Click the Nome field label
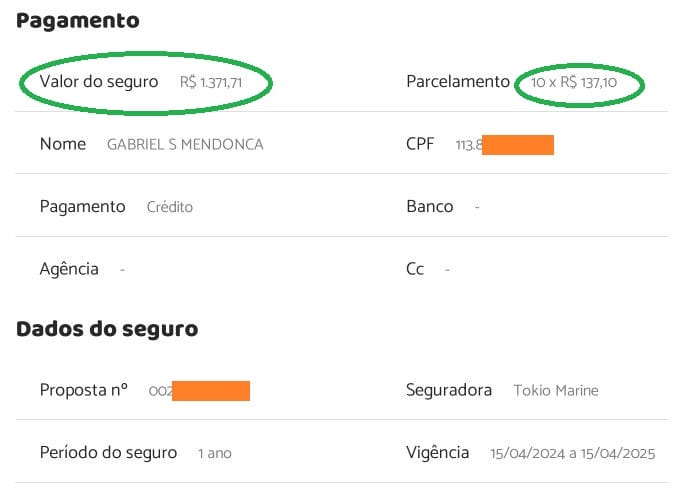This screenshot has width=695, height=503. (x=63, y=144)
